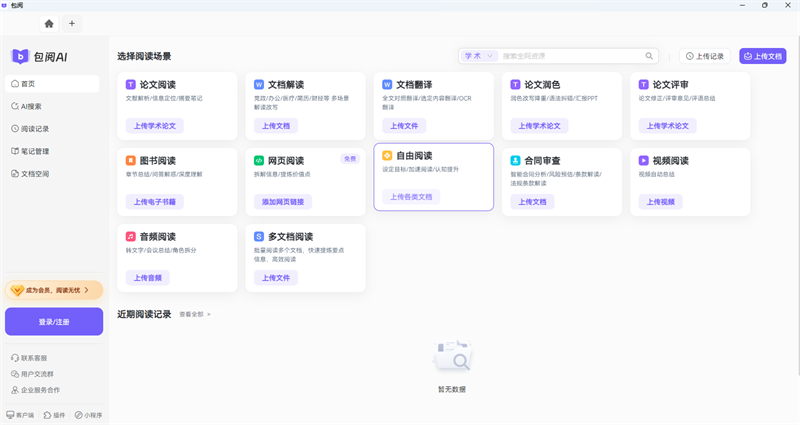This screenshot has width=800, height=425.
Task: Click the 合同审查 card icon
Action: [515, 160]
